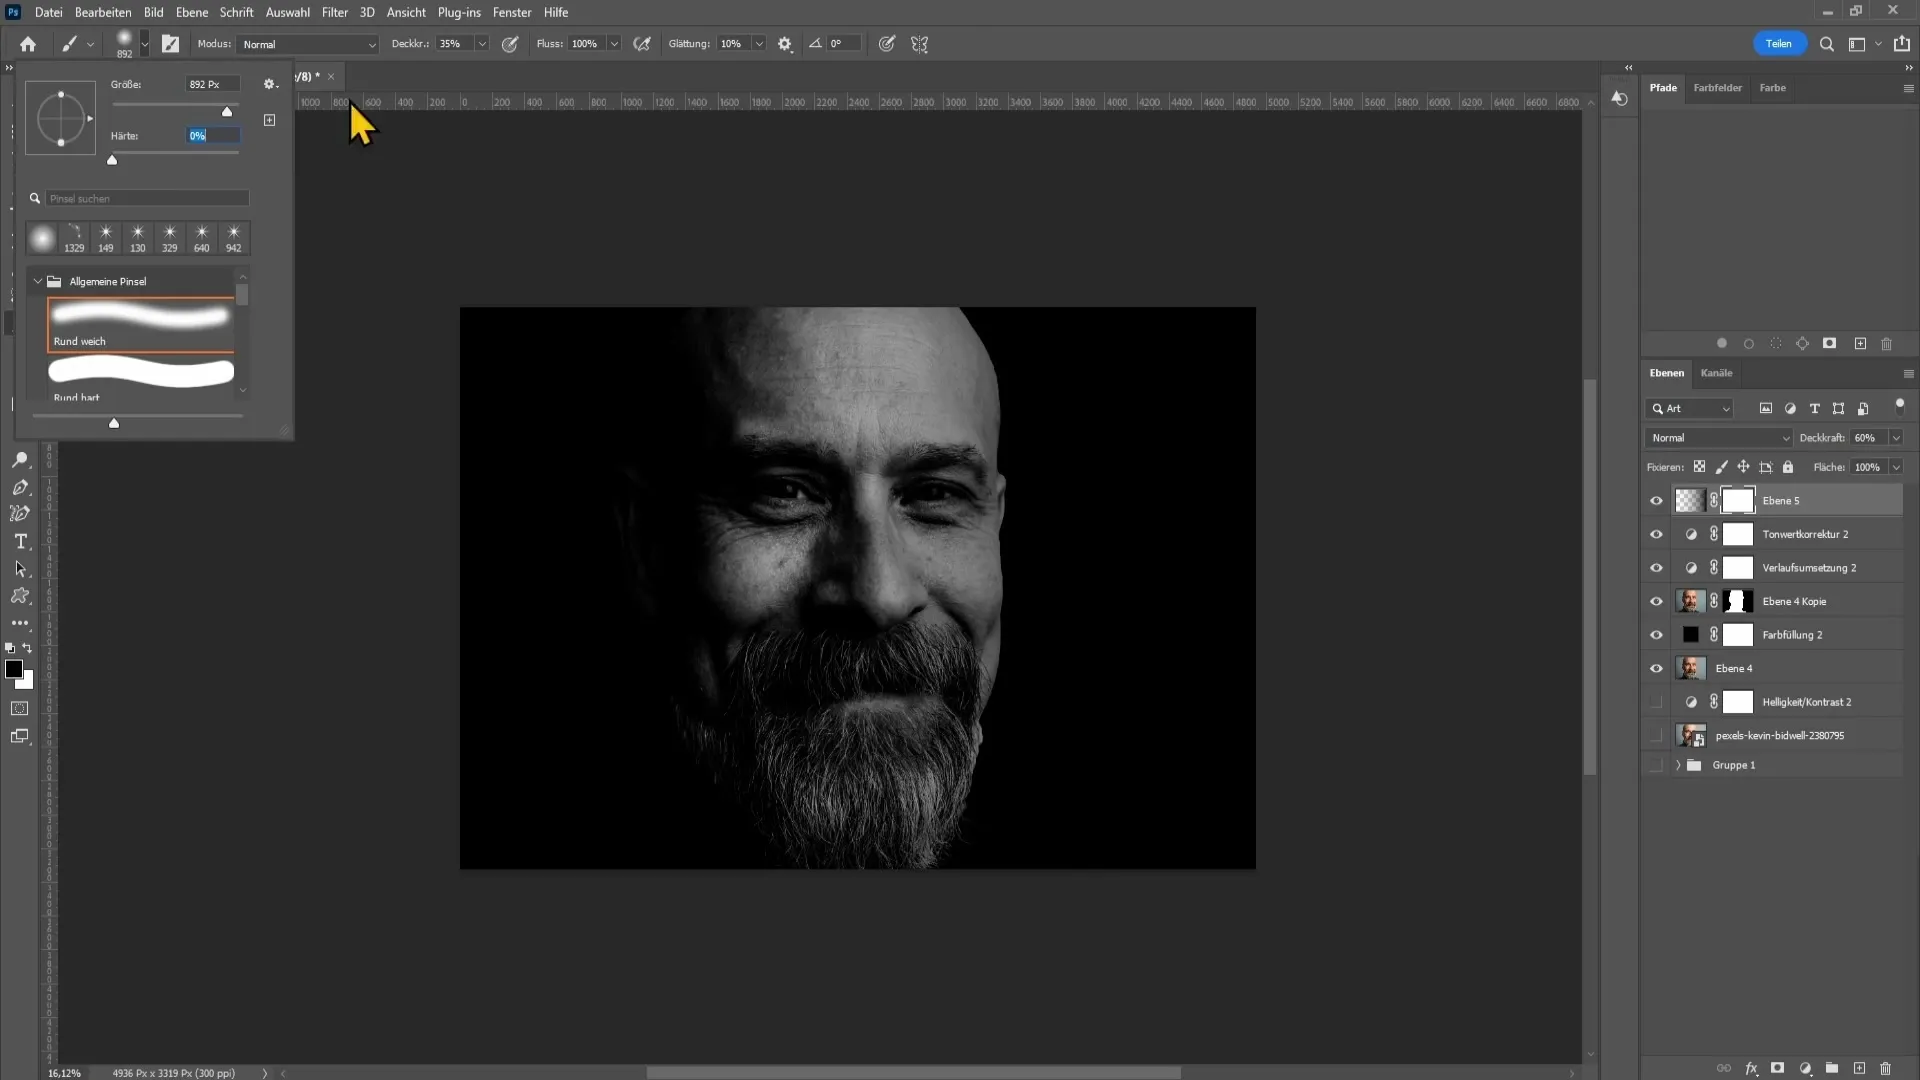Click the Rund weich brush preset
1920x1080 pixels.
click(x=140, y=323)
